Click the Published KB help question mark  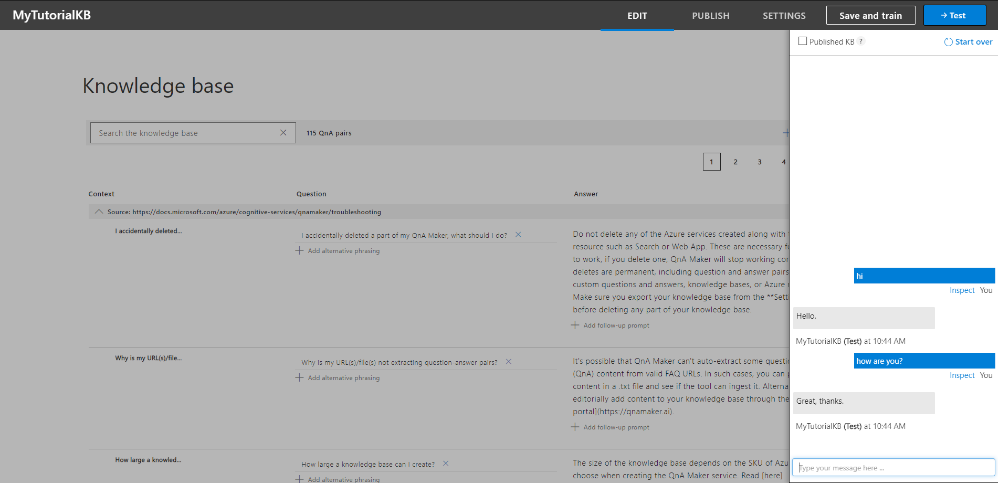861,41
